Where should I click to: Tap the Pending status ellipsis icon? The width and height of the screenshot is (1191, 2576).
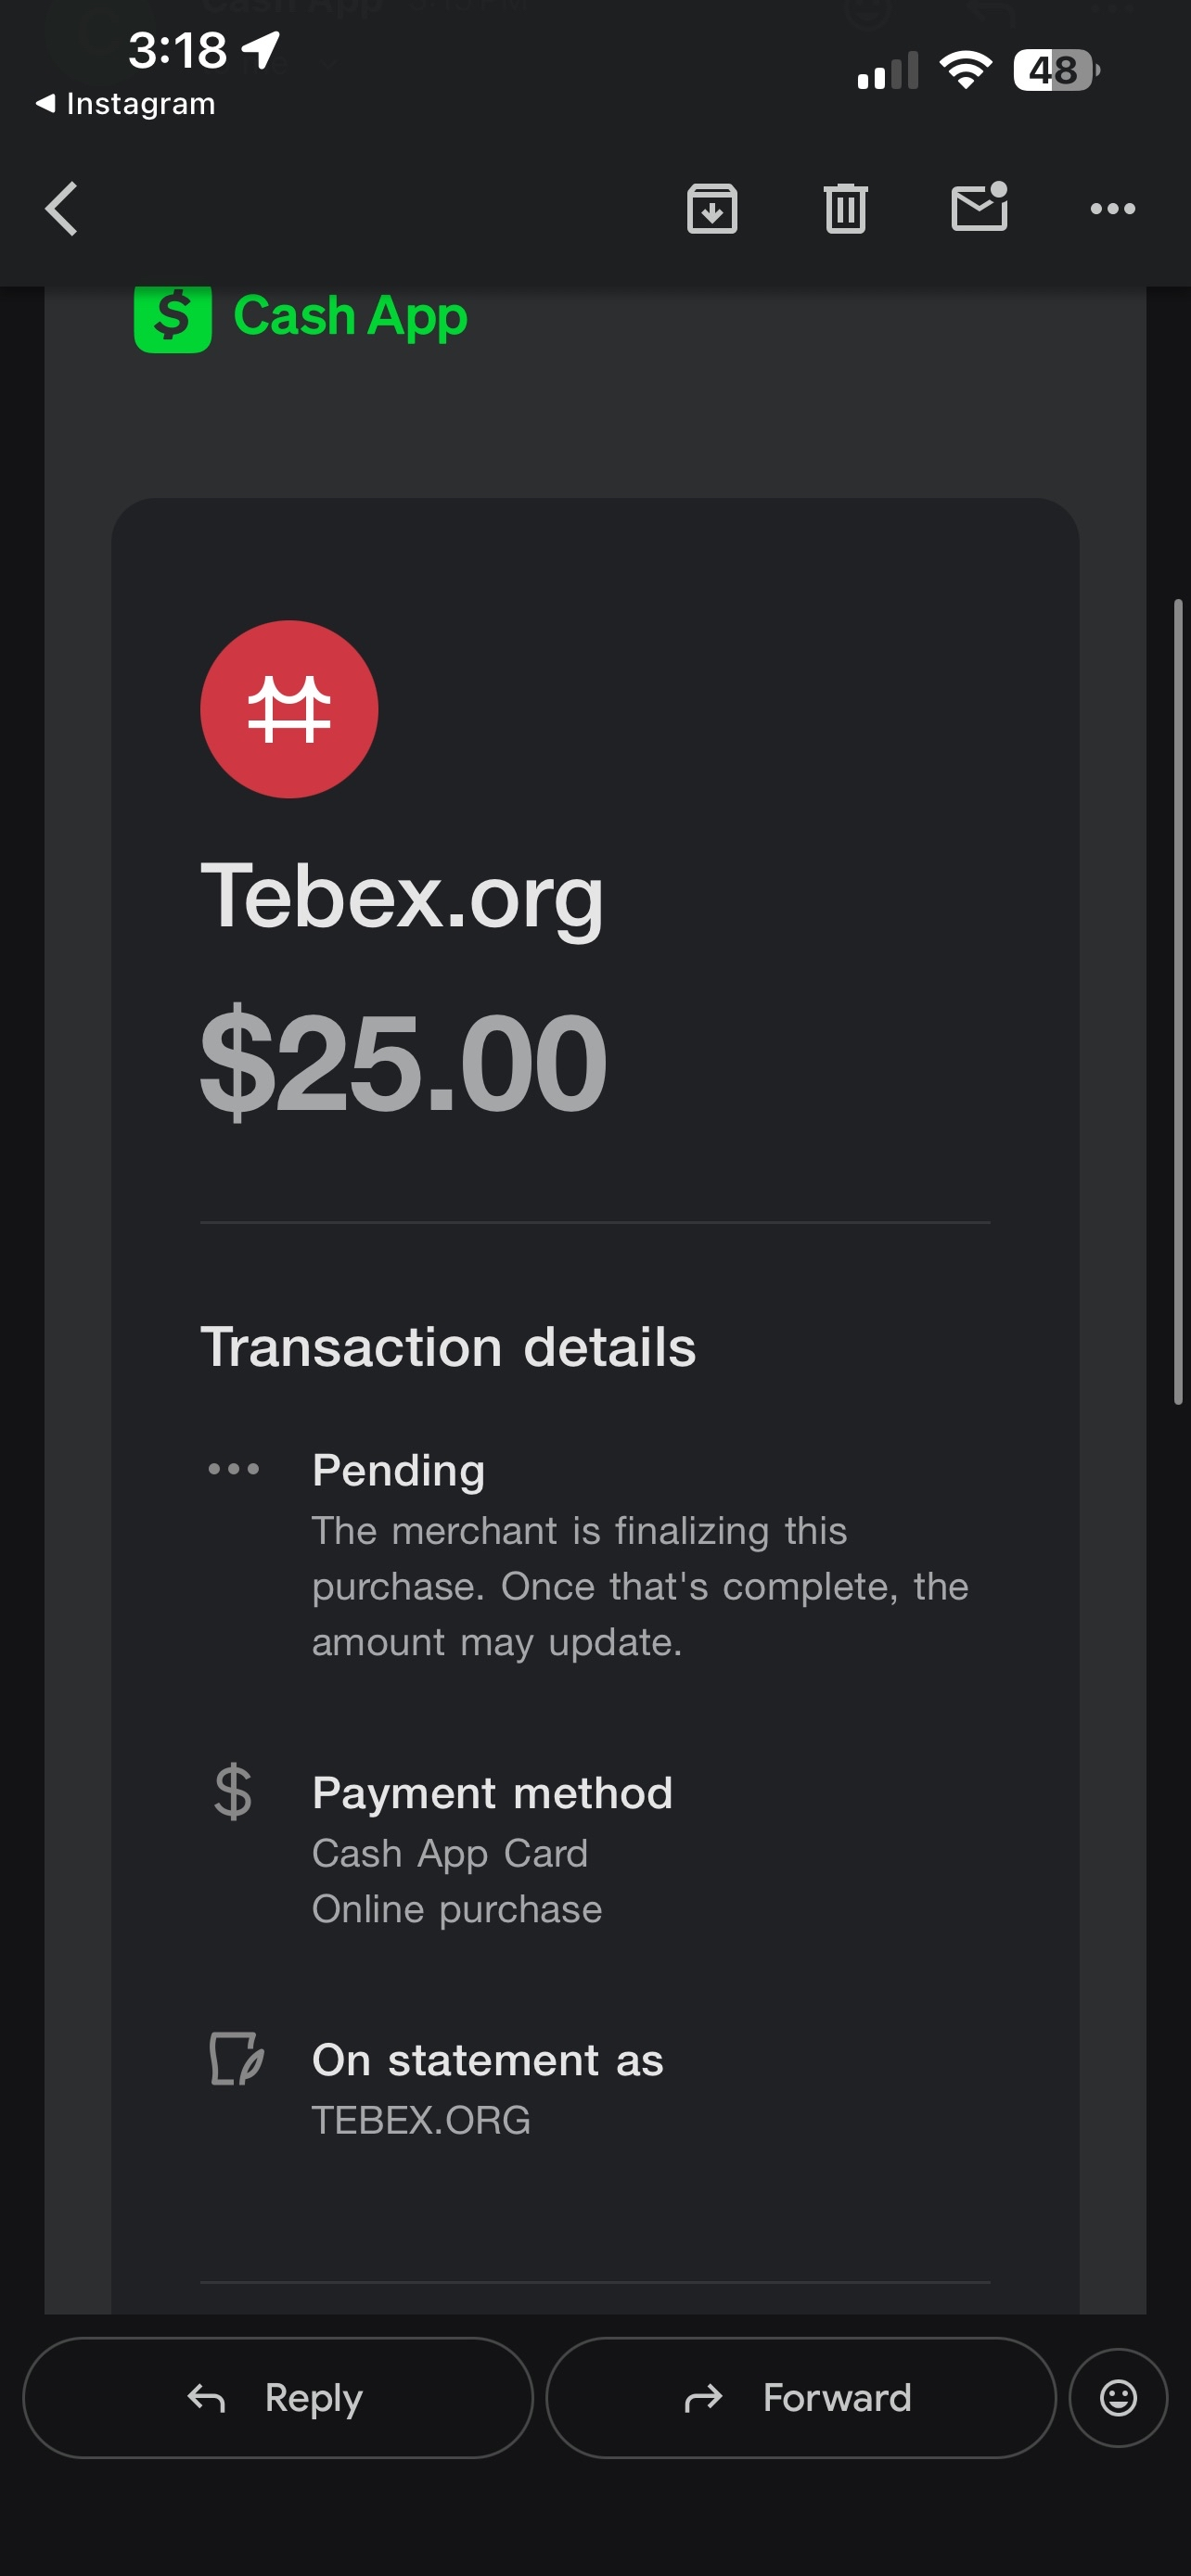point(234,1469)
